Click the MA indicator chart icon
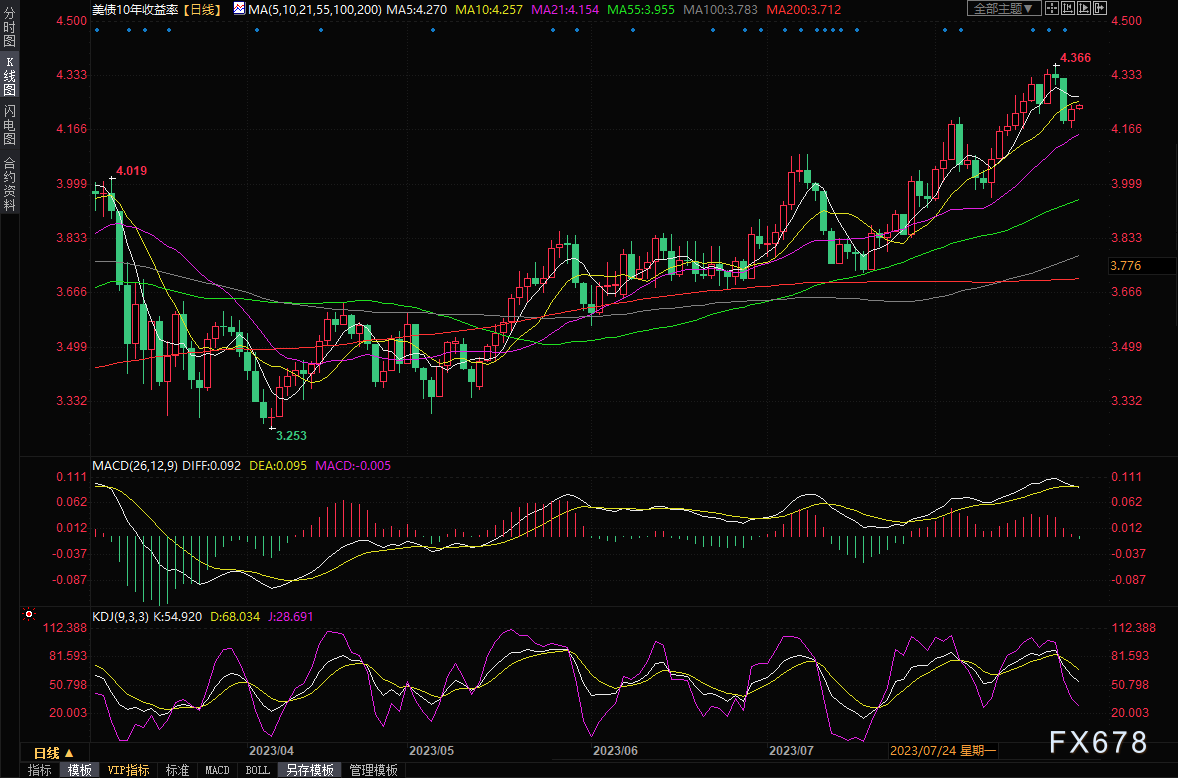 [237, 9]
